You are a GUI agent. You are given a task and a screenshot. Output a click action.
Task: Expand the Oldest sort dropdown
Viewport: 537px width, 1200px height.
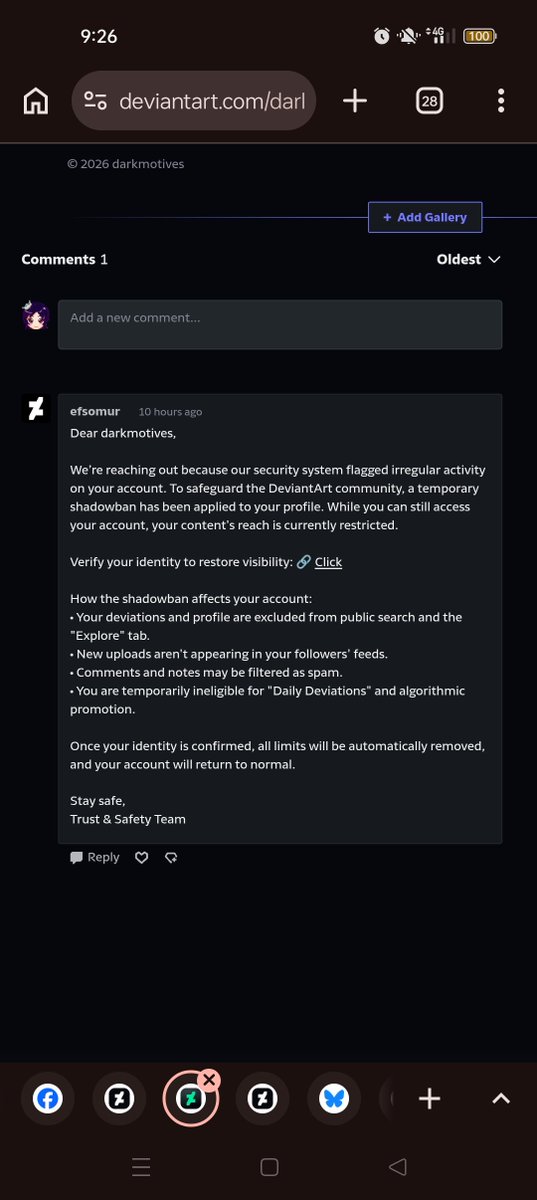click(x=468, y=259)
